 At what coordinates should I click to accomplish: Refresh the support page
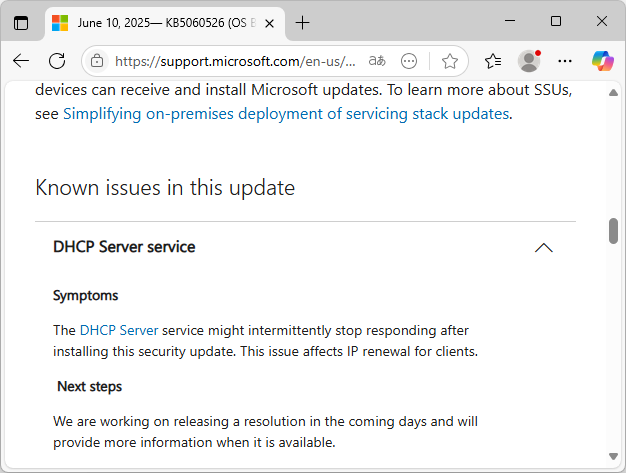tap(57, 61)
